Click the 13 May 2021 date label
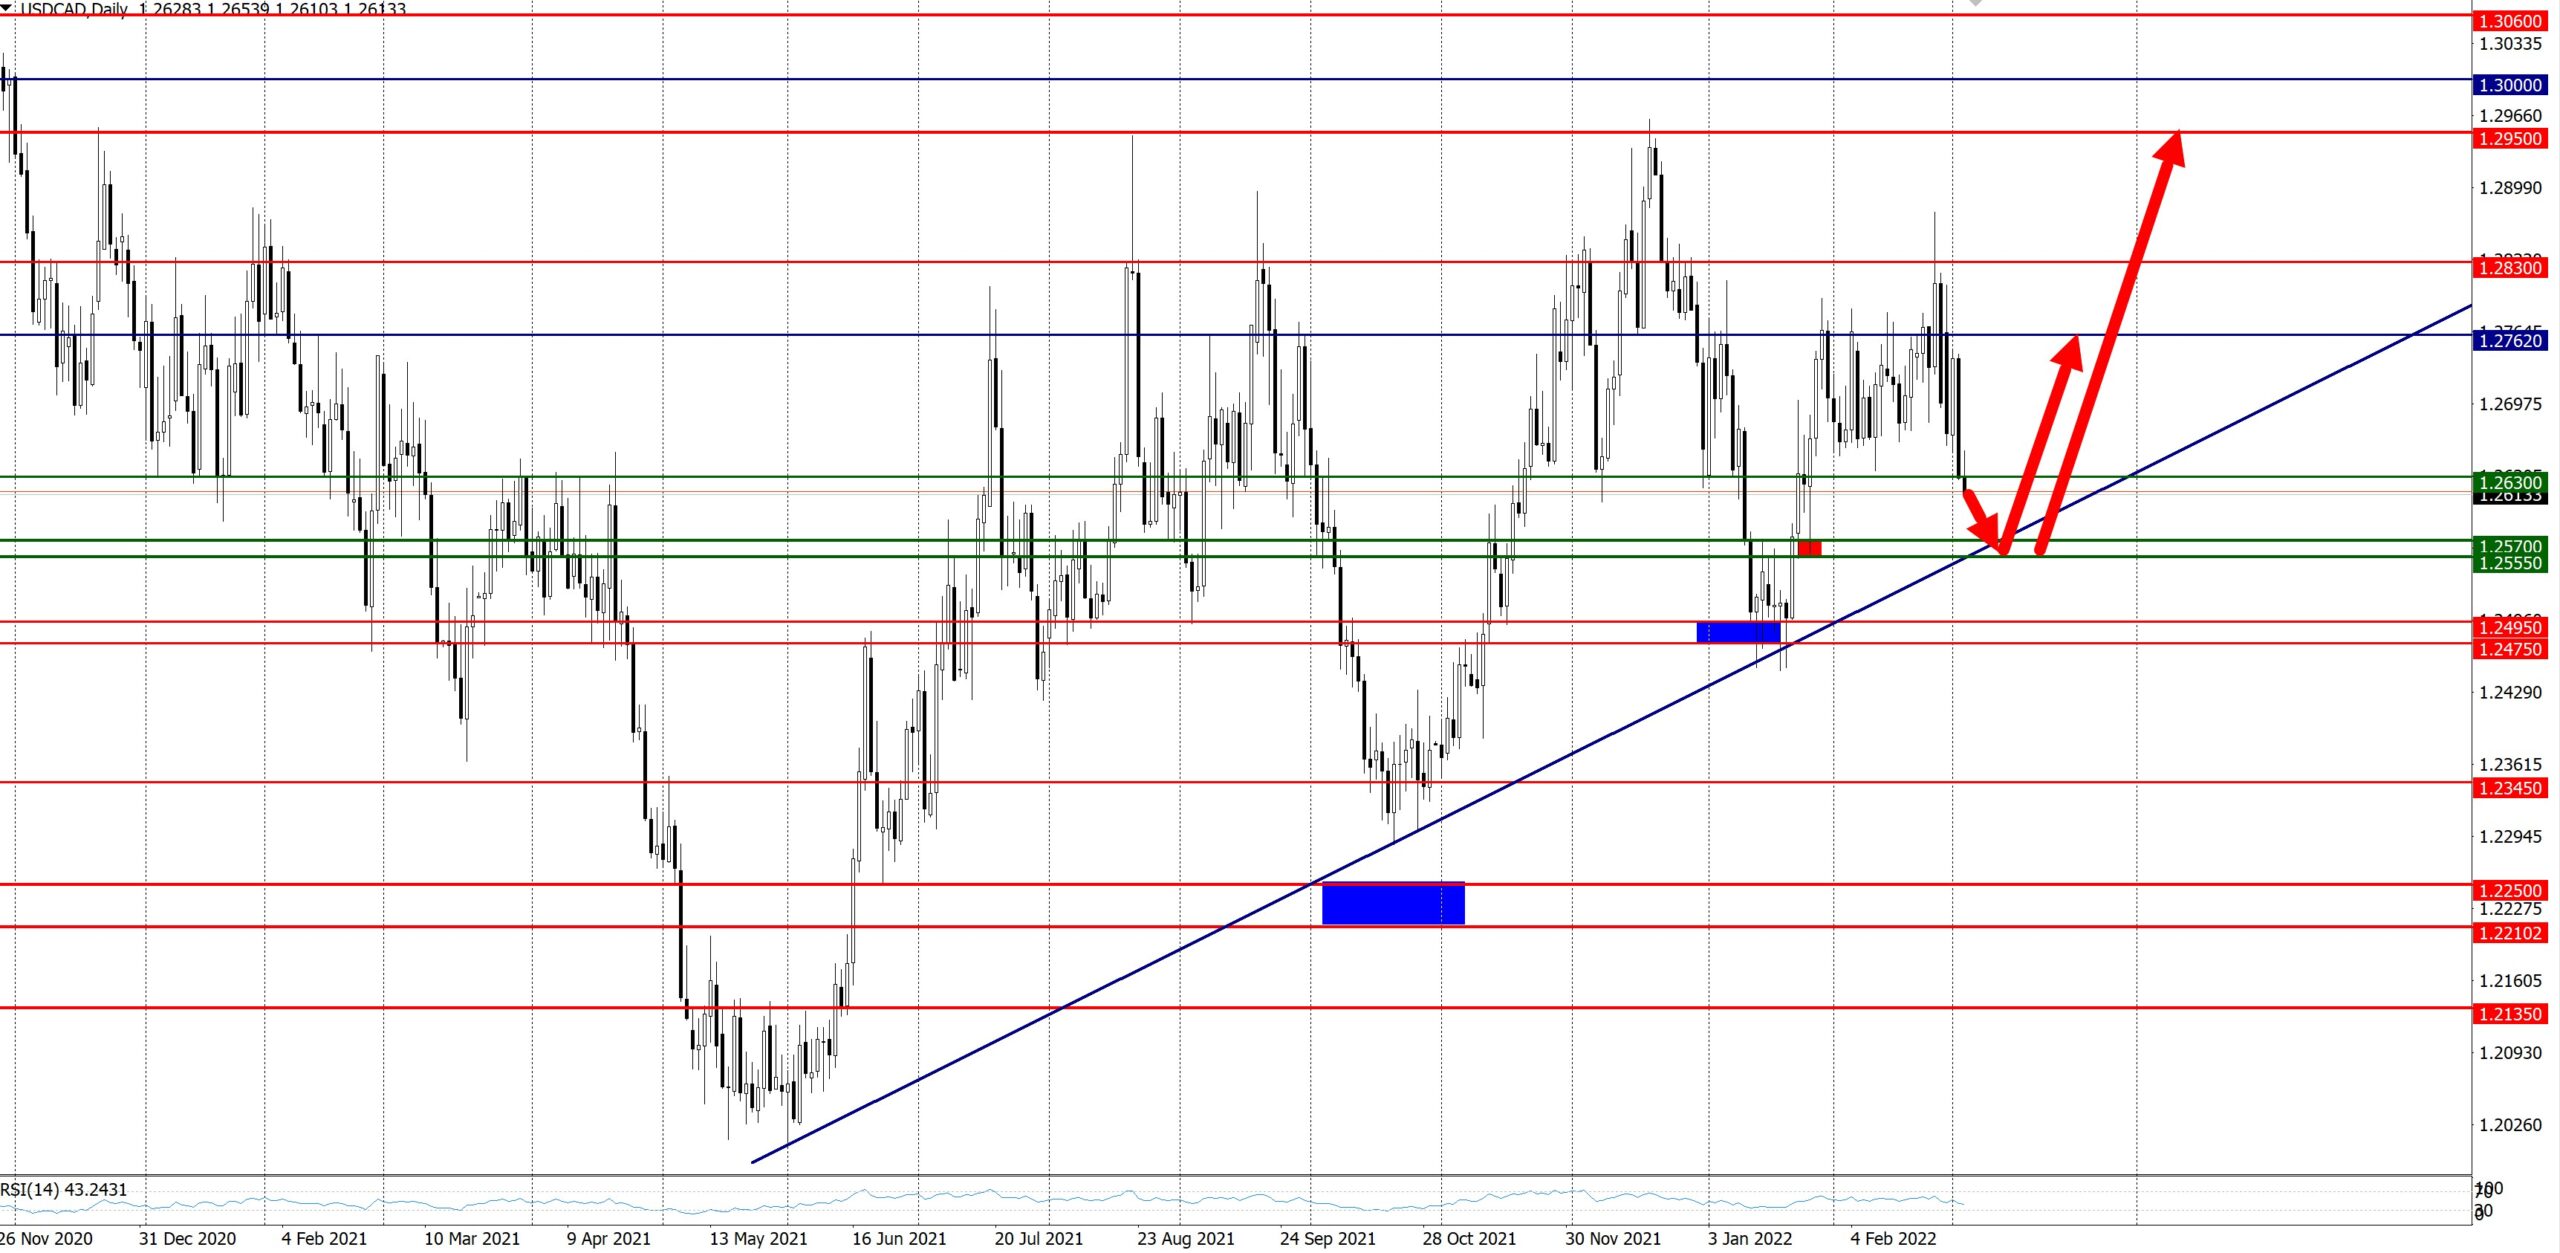Image resolution: width=2560 pixels, height=1253 pixels. [x=758, y=1238]
